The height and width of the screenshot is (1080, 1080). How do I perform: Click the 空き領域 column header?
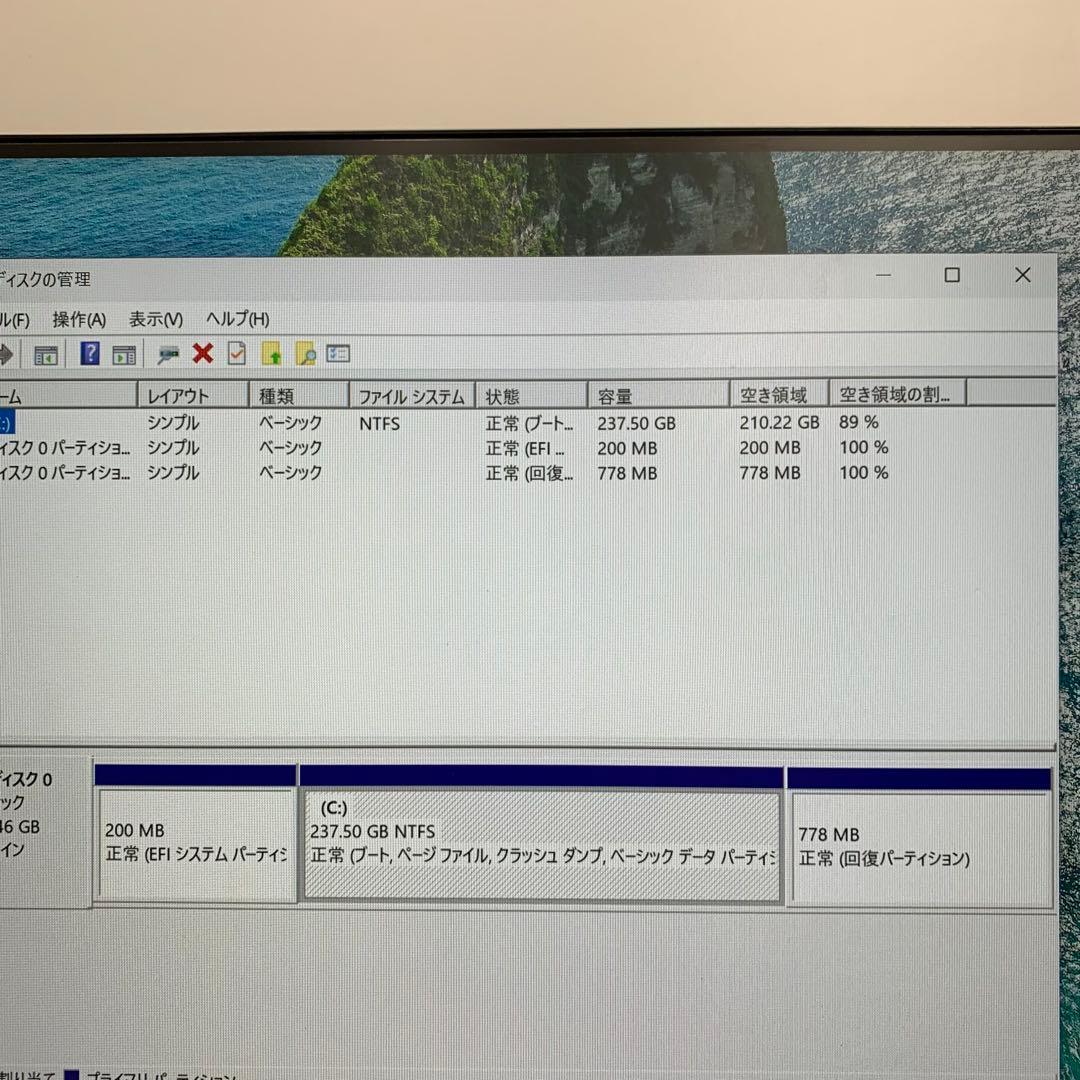pyautogui.click(x=770, y=394)
